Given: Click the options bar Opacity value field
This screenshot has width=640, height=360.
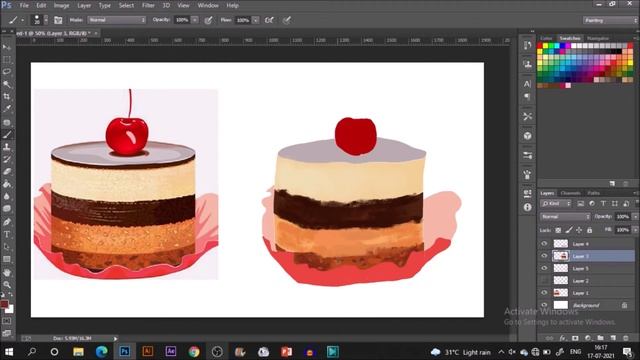Looking at the screenshot, I should [x=182, y=20].
